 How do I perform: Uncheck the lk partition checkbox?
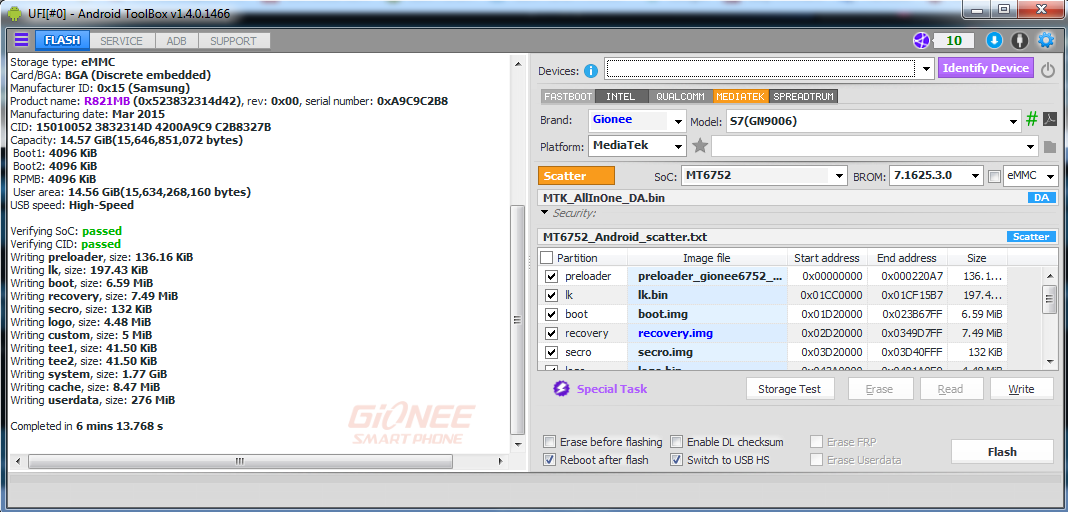coord(551,295)
